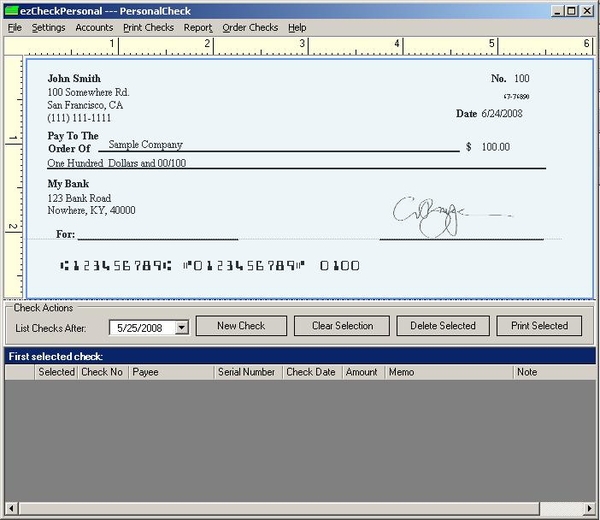
Task: Open the Report menu
Action: tap(198, 28)
